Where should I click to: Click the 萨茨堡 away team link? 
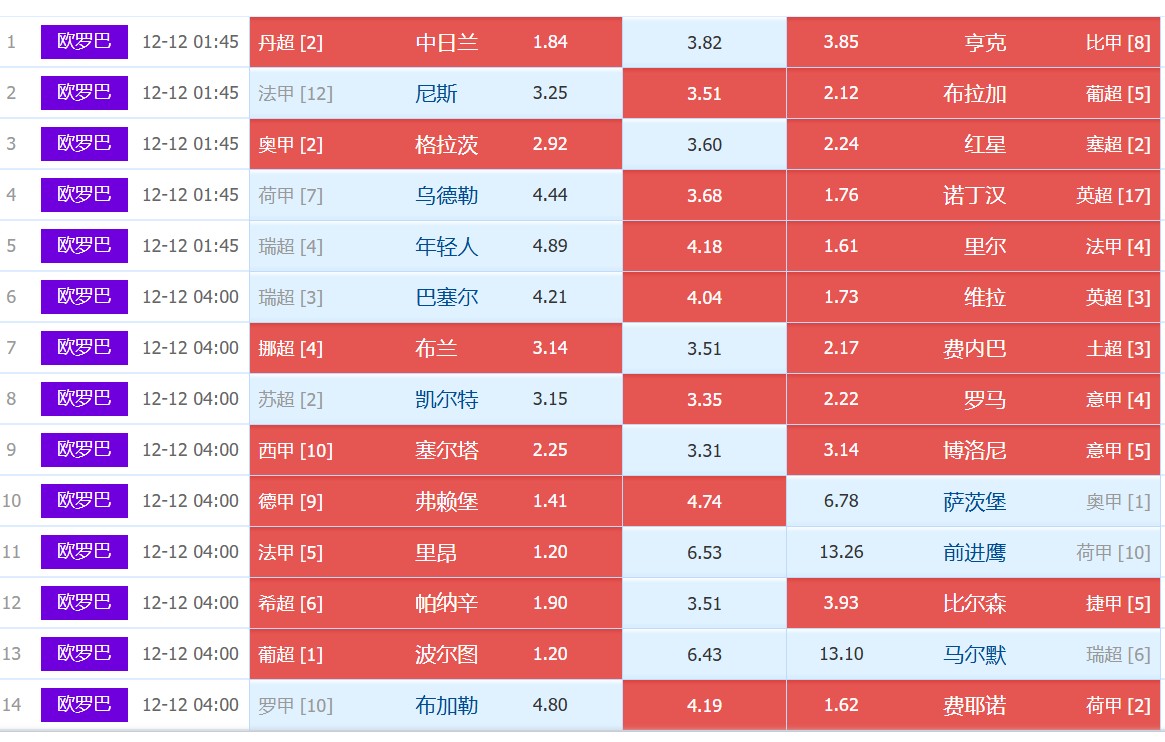point(975,501)
